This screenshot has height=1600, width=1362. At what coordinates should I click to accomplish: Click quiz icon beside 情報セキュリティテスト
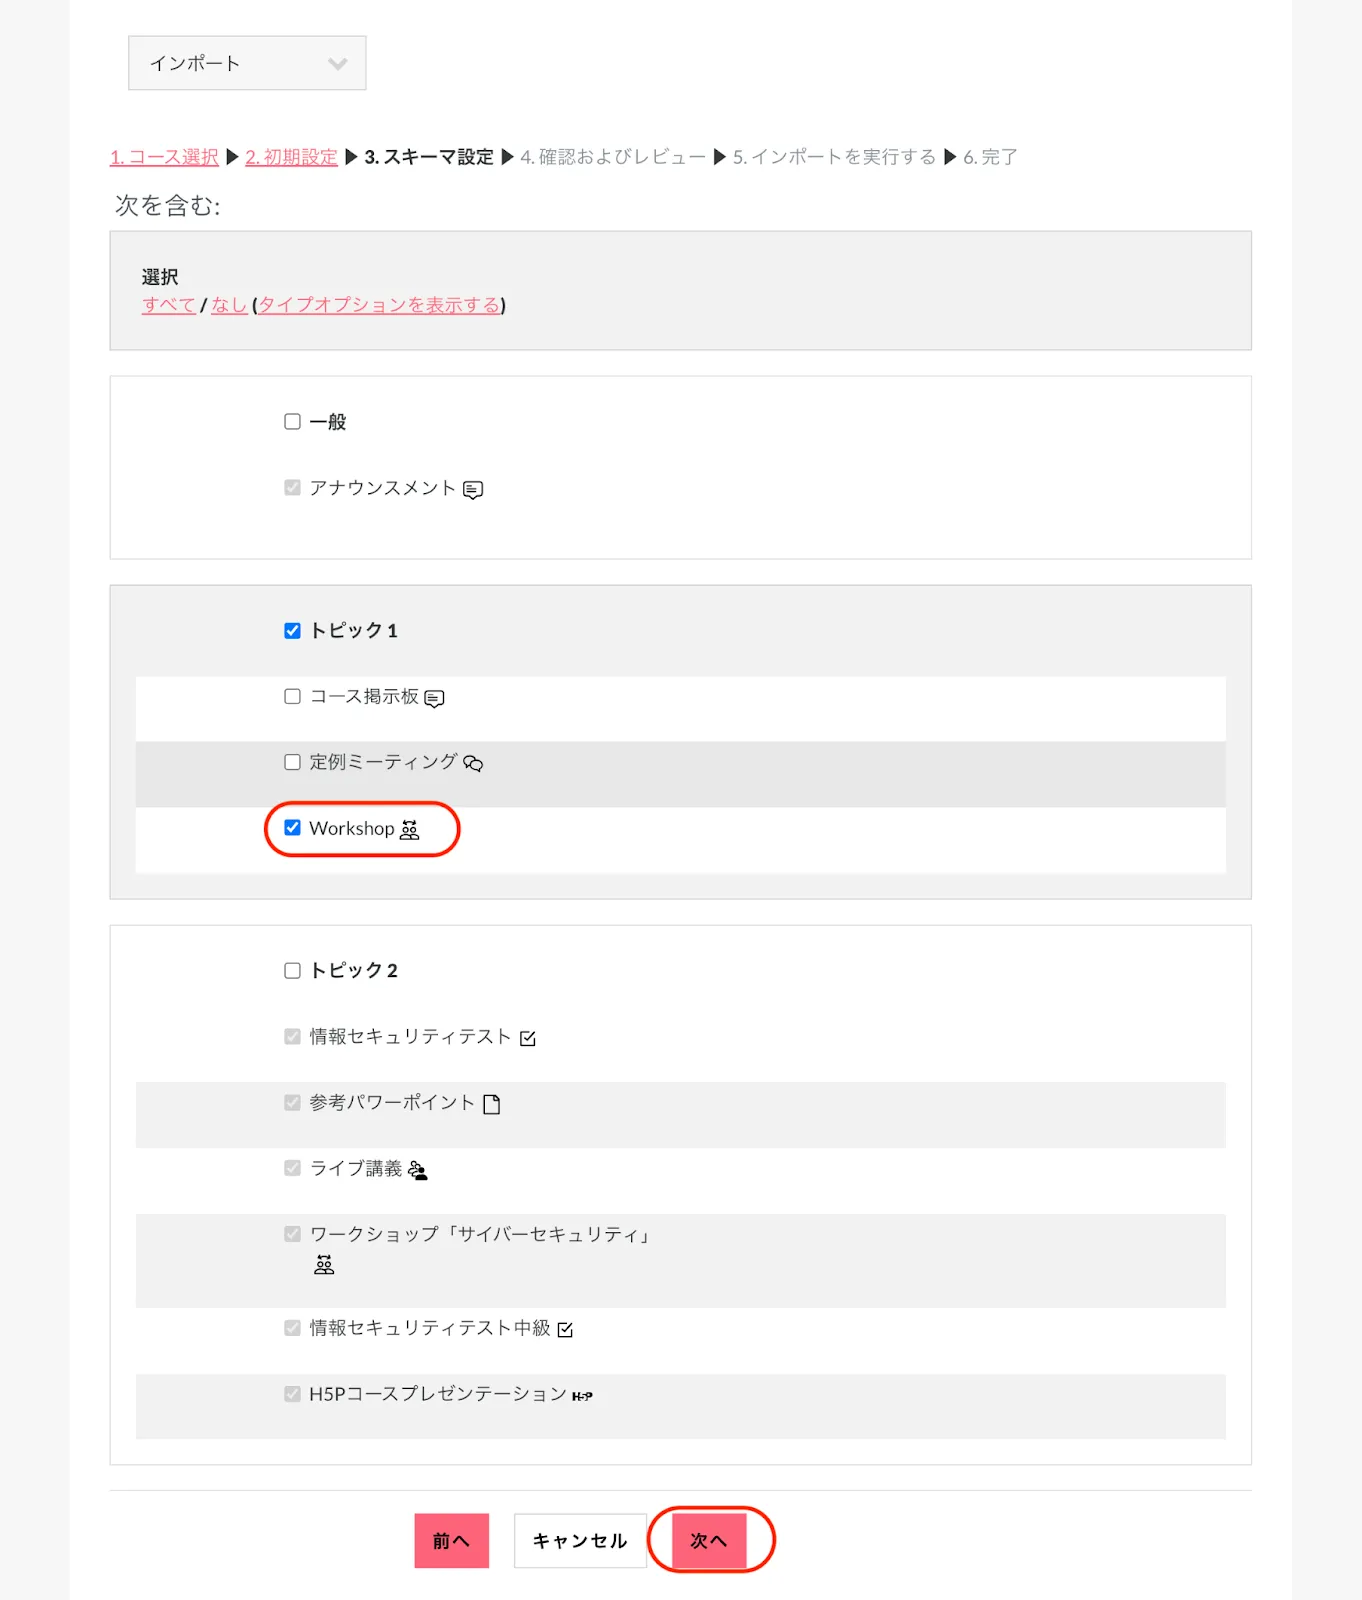tap(528, 1039)
